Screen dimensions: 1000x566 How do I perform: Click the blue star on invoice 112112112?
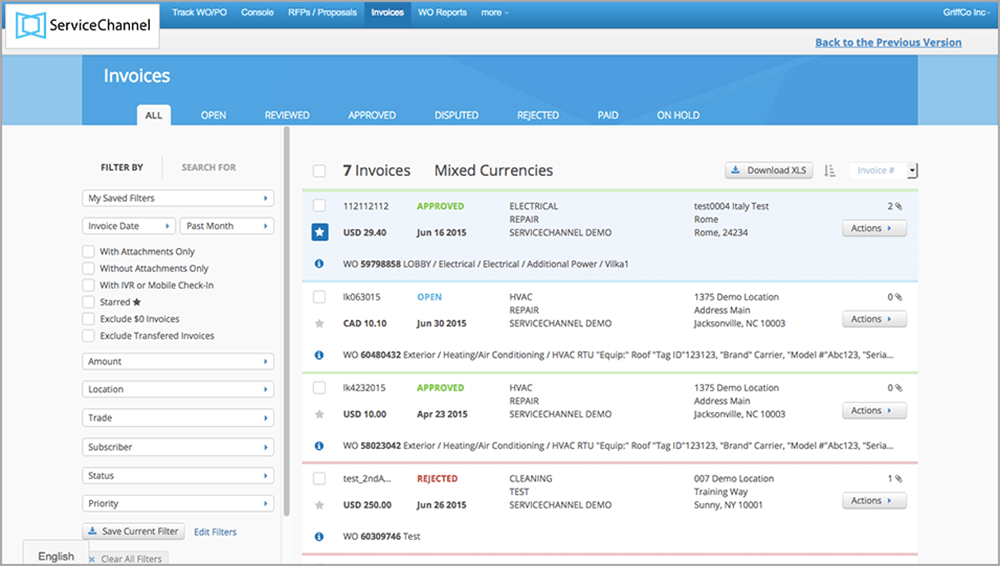[319, 232]
